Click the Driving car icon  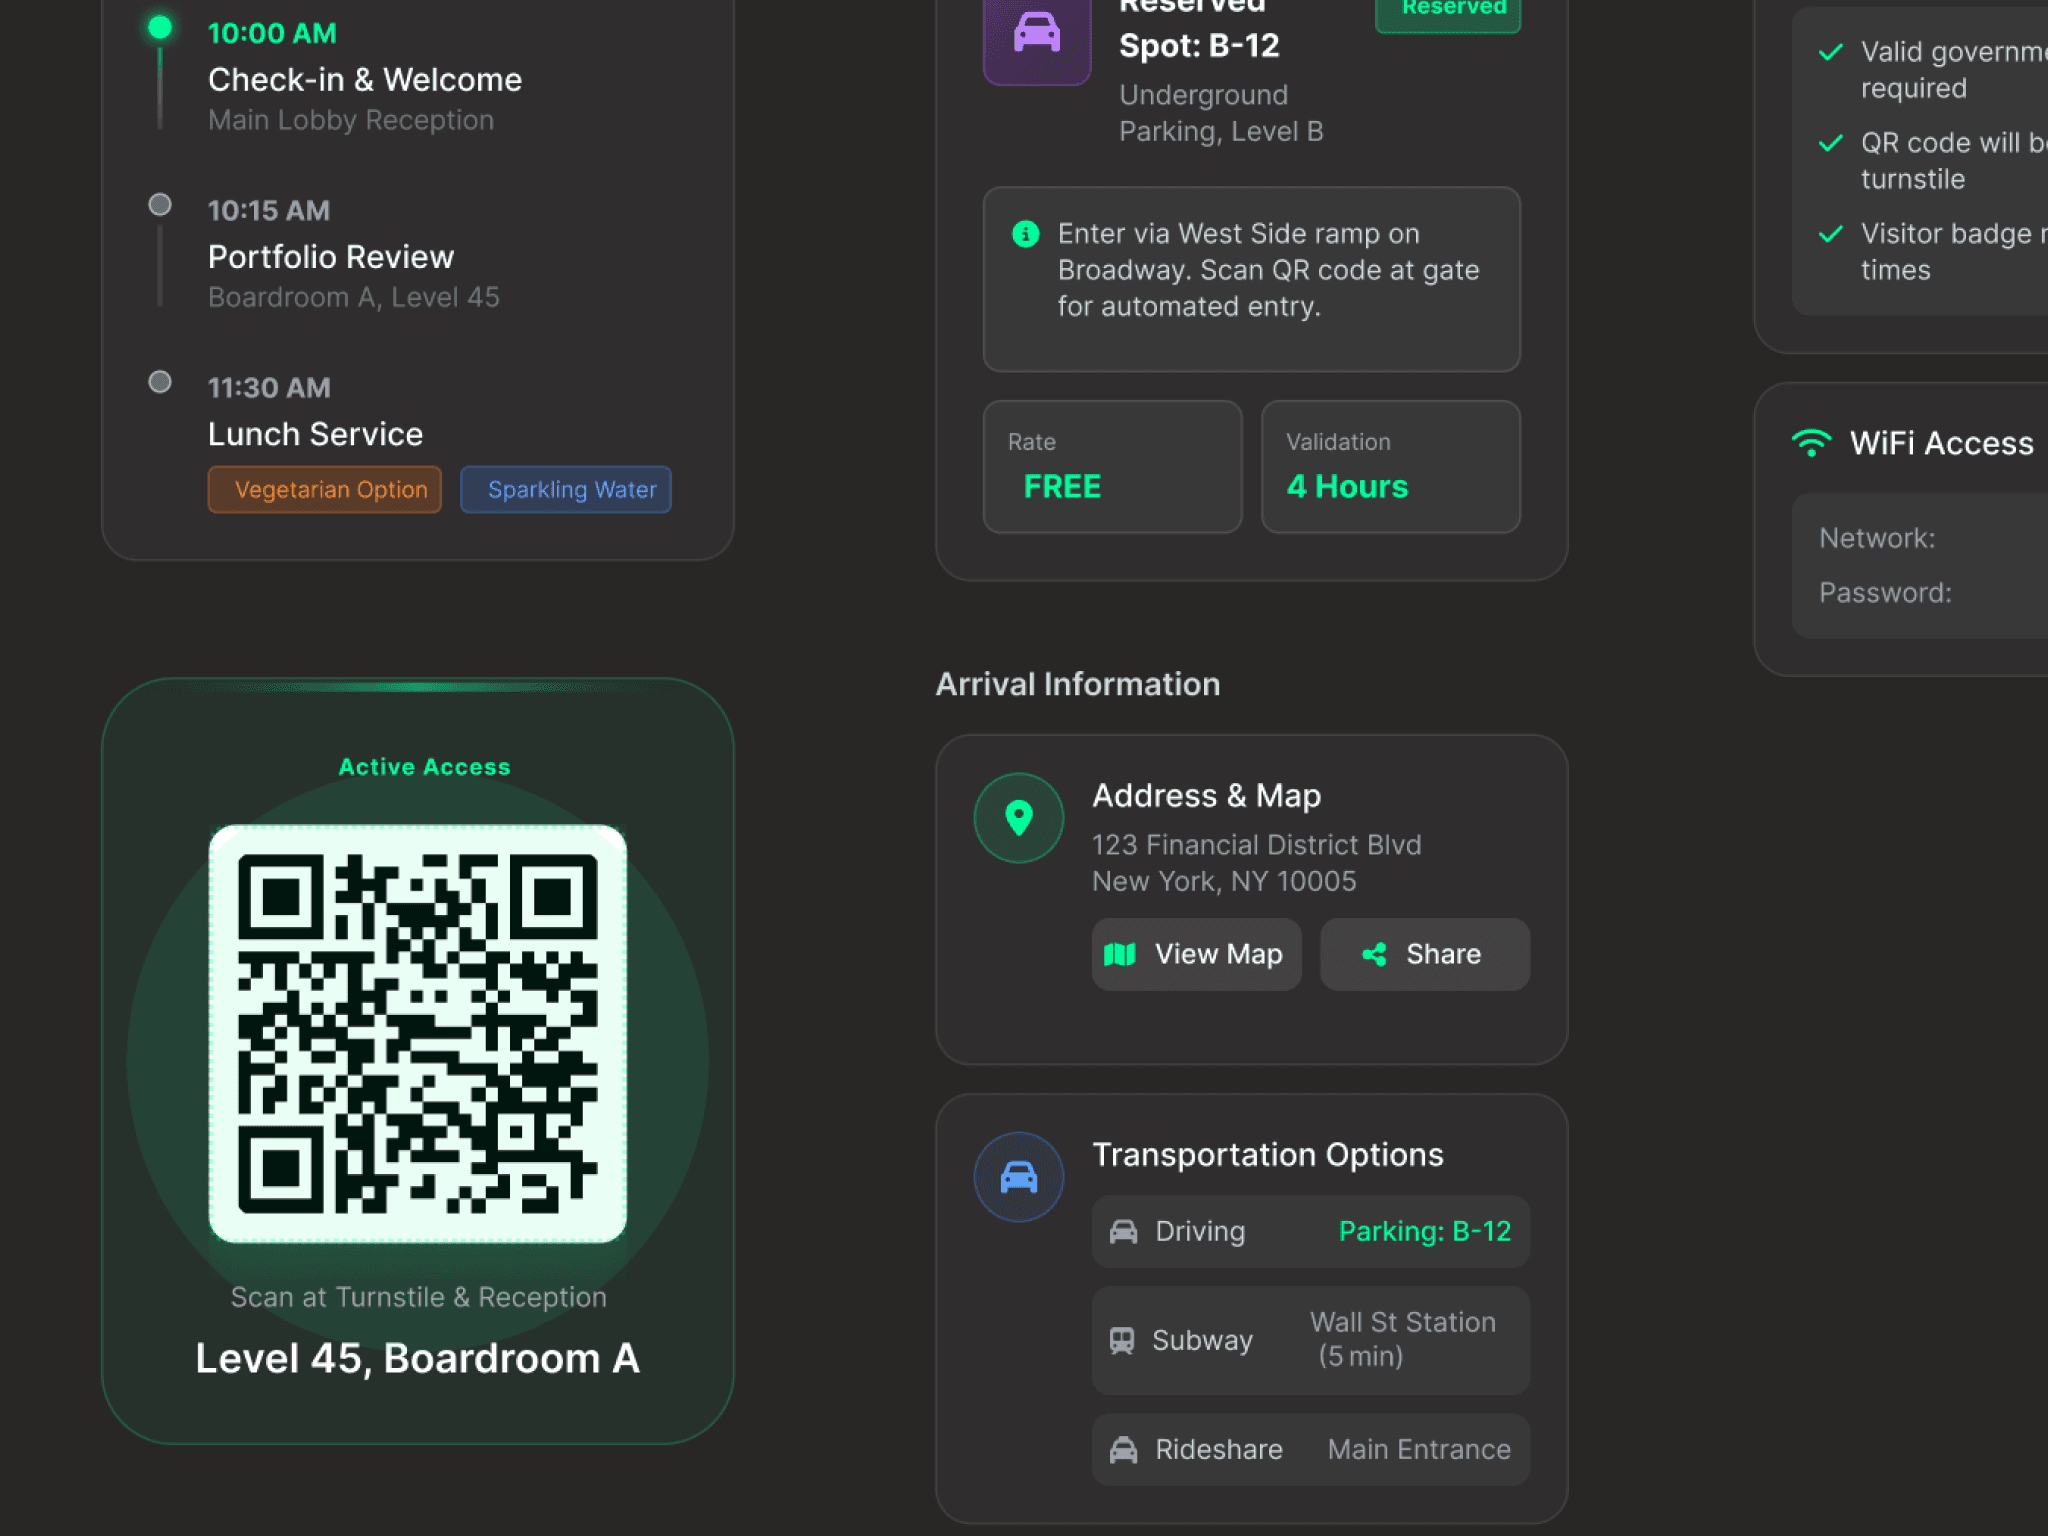point(1123,1232)
